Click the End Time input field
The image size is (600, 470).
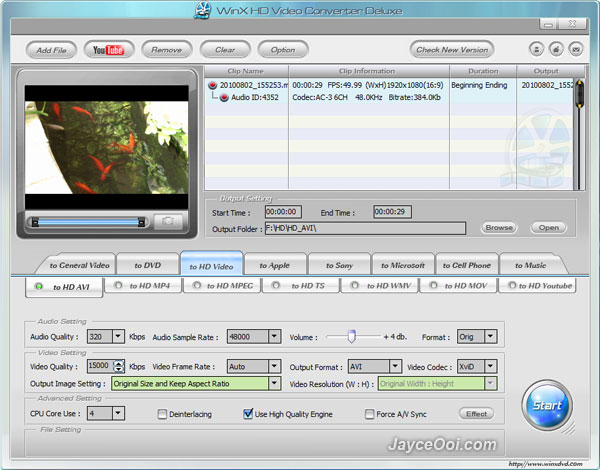click(x=392, y=212)
